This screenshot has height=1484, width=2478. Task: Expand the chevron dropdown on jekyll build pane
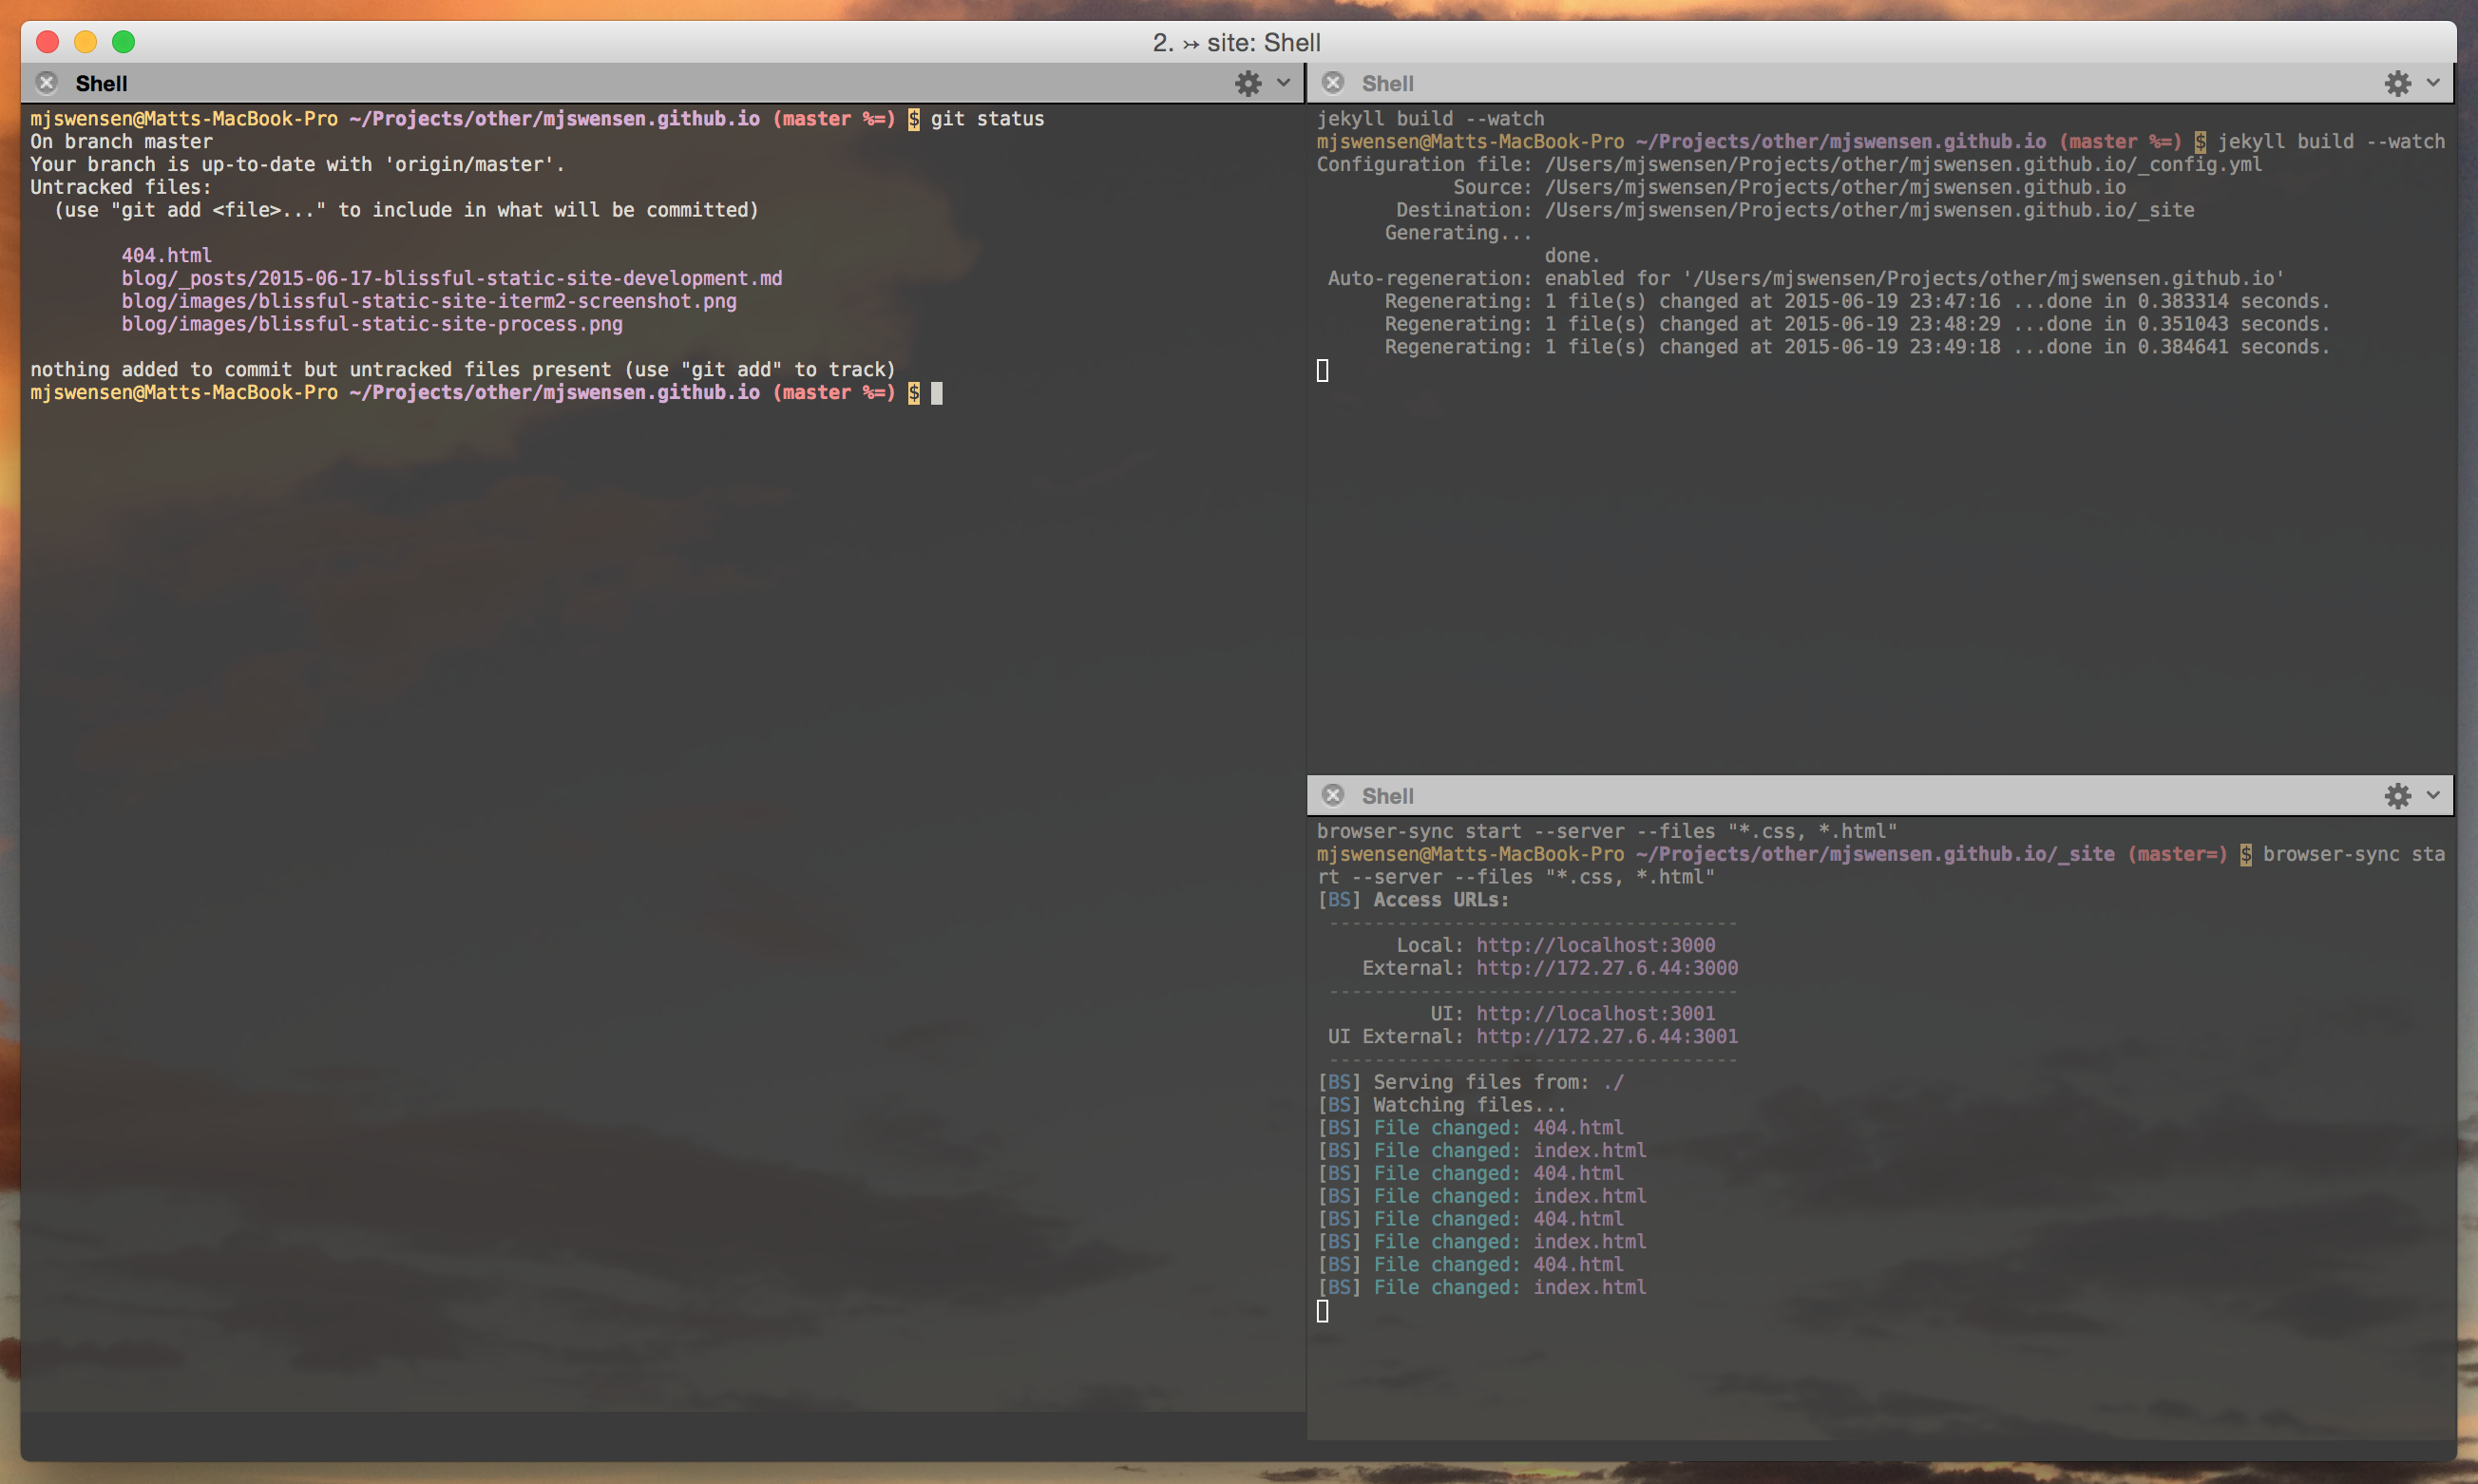point(2432,83)
